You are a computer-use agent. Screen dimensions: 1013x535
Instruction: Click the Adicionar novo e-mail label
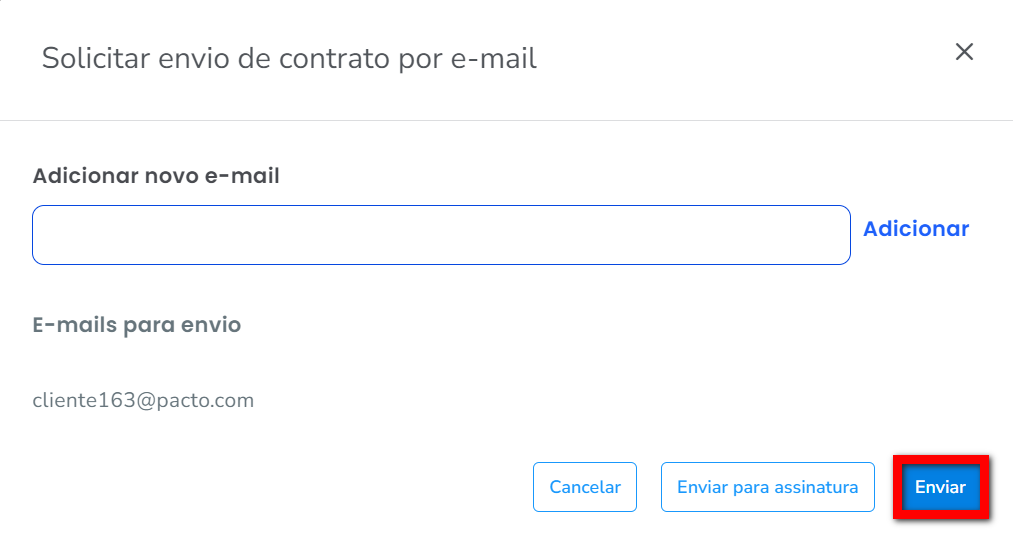coord(156,176)
